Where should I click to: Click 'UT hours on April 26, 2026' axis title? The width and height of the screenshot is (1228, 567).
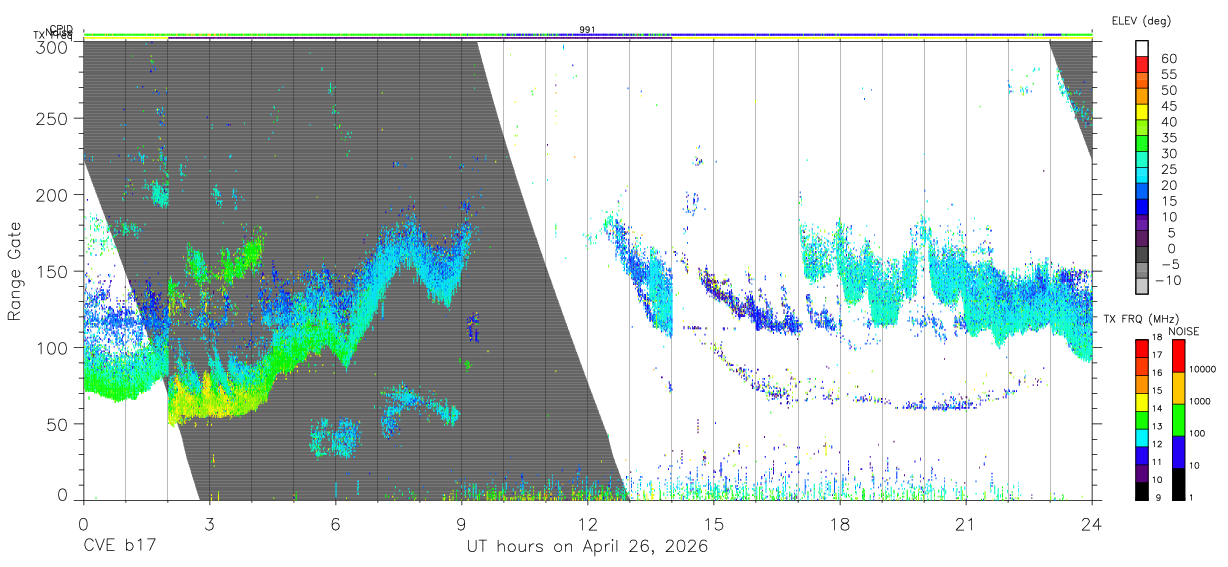[587, 547]
